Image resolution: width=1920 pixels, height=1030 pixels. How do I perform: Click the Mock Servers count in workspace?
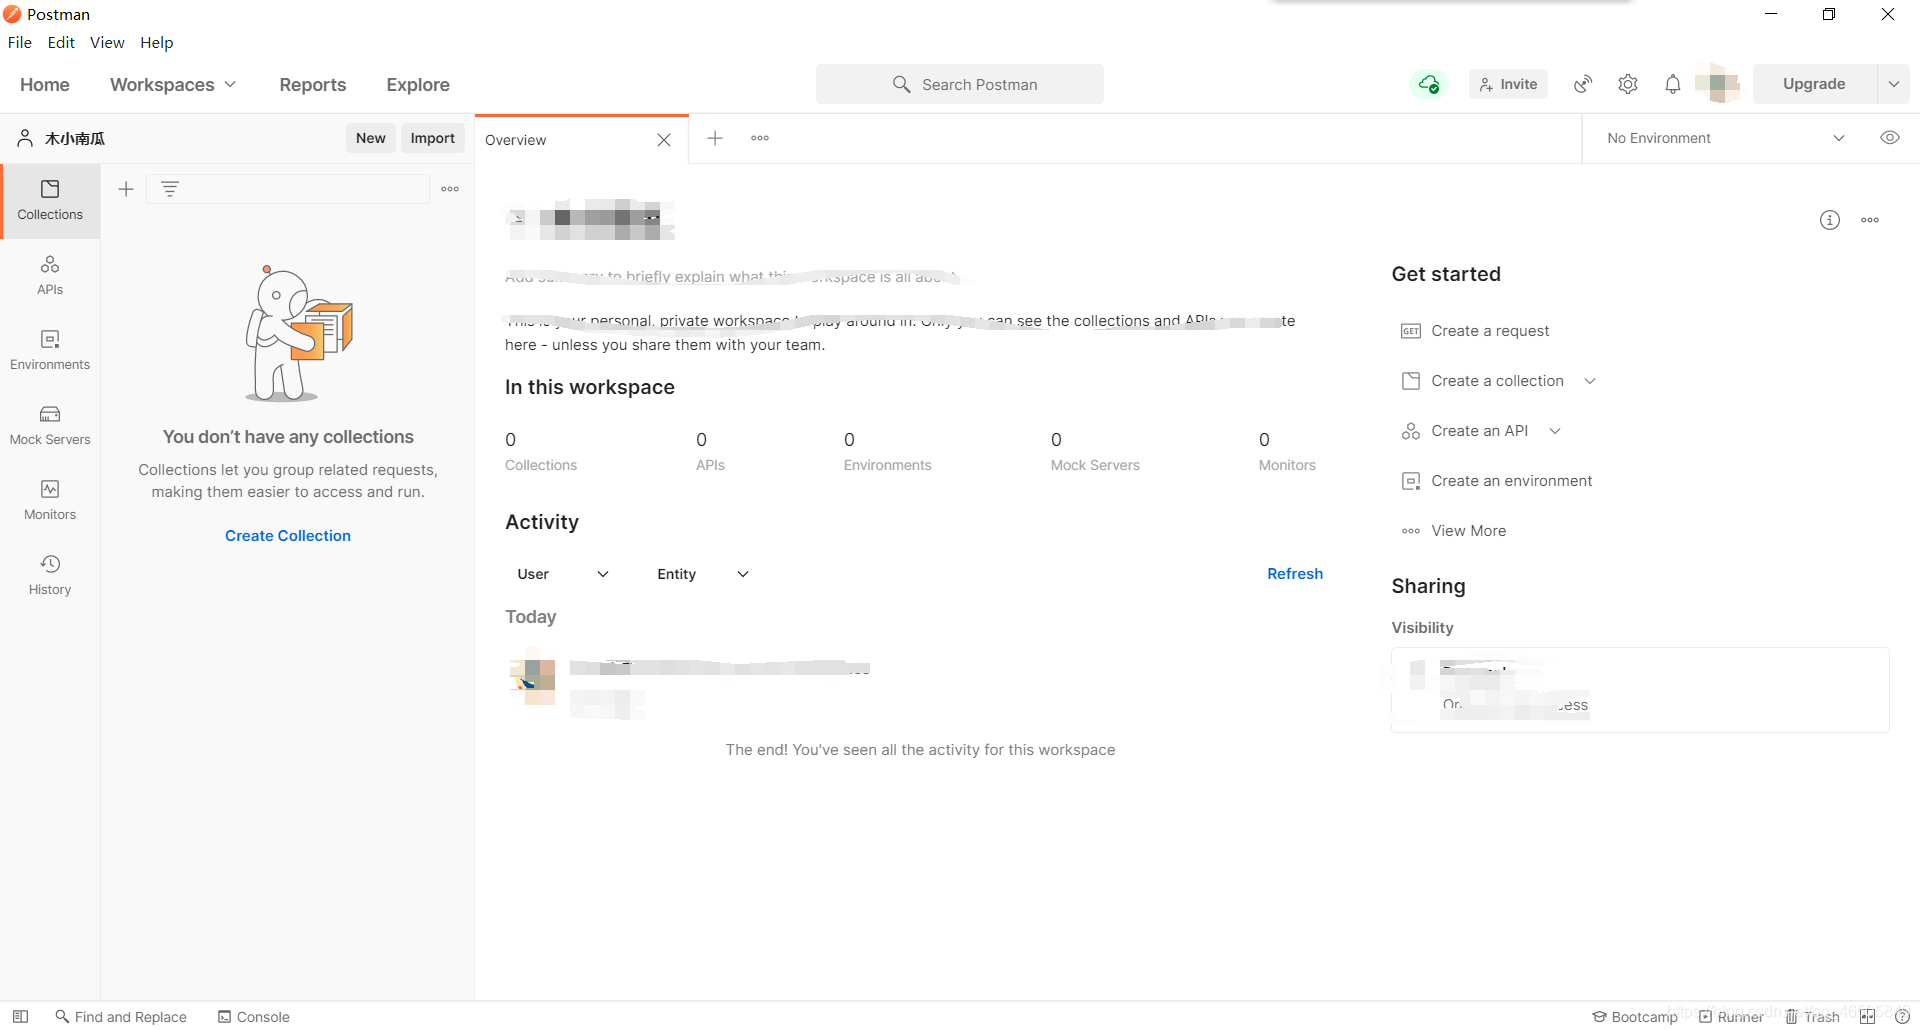pyautogui.click(x=1095, y=451)
